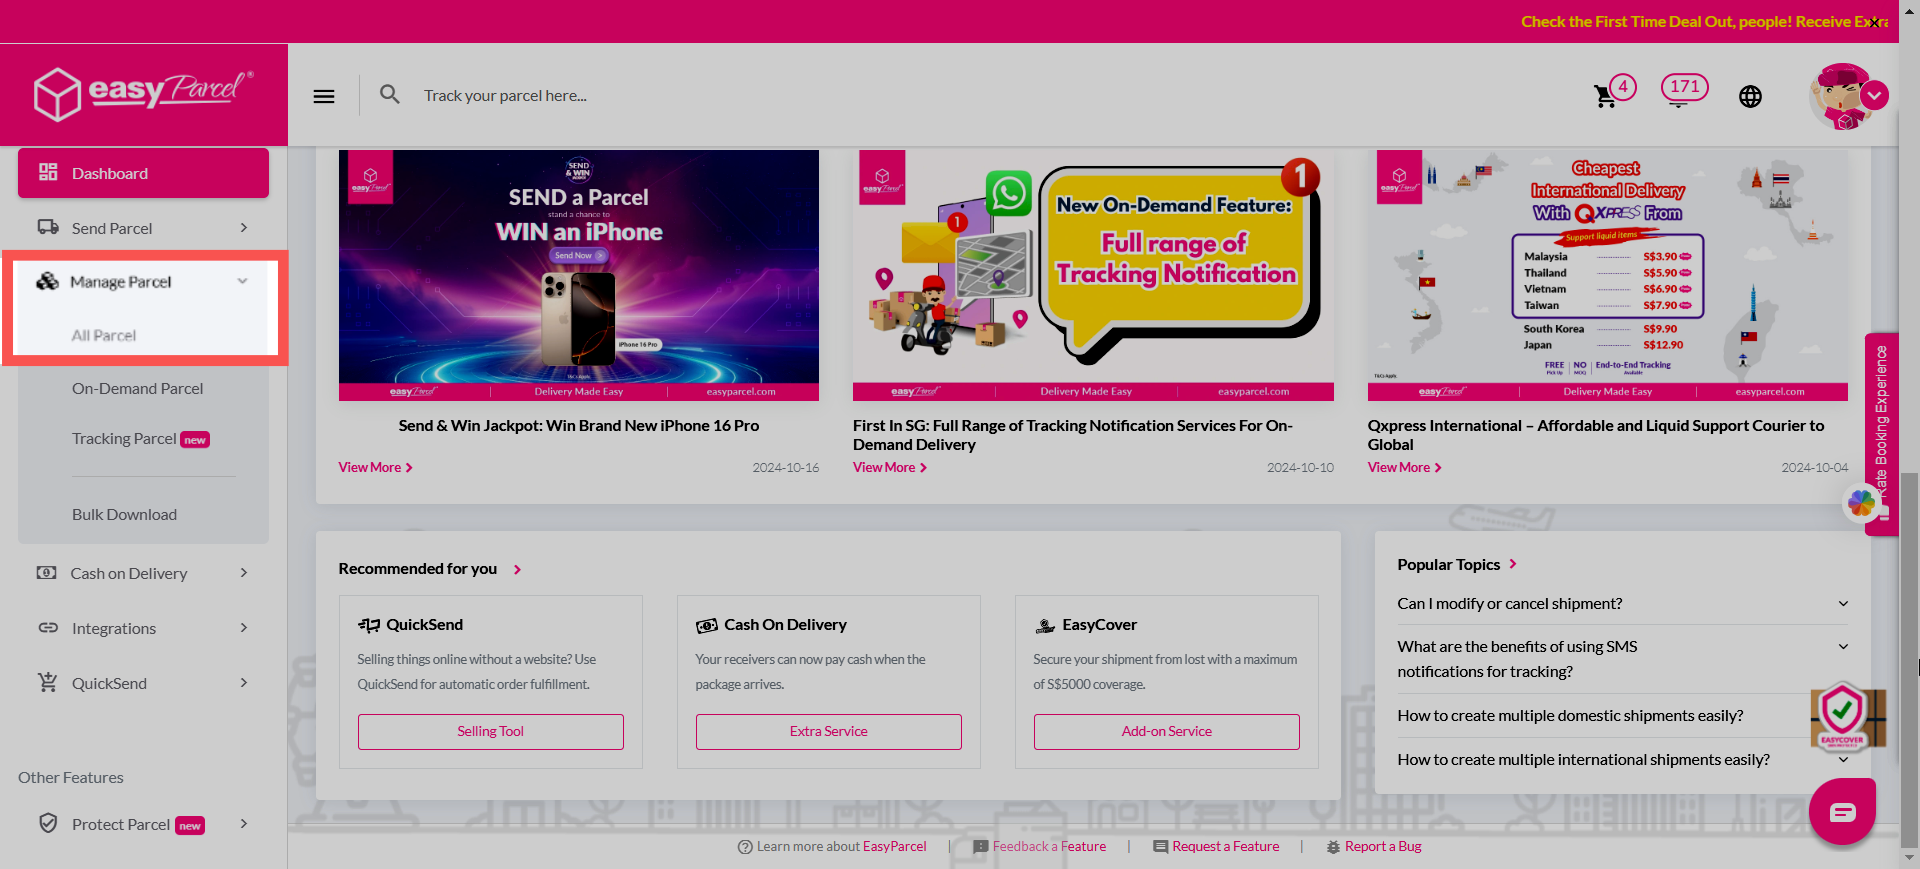This screenshot has height=869, width=1920.
Task: Click View More under Tracking Notification article
Action: point(890,467)
